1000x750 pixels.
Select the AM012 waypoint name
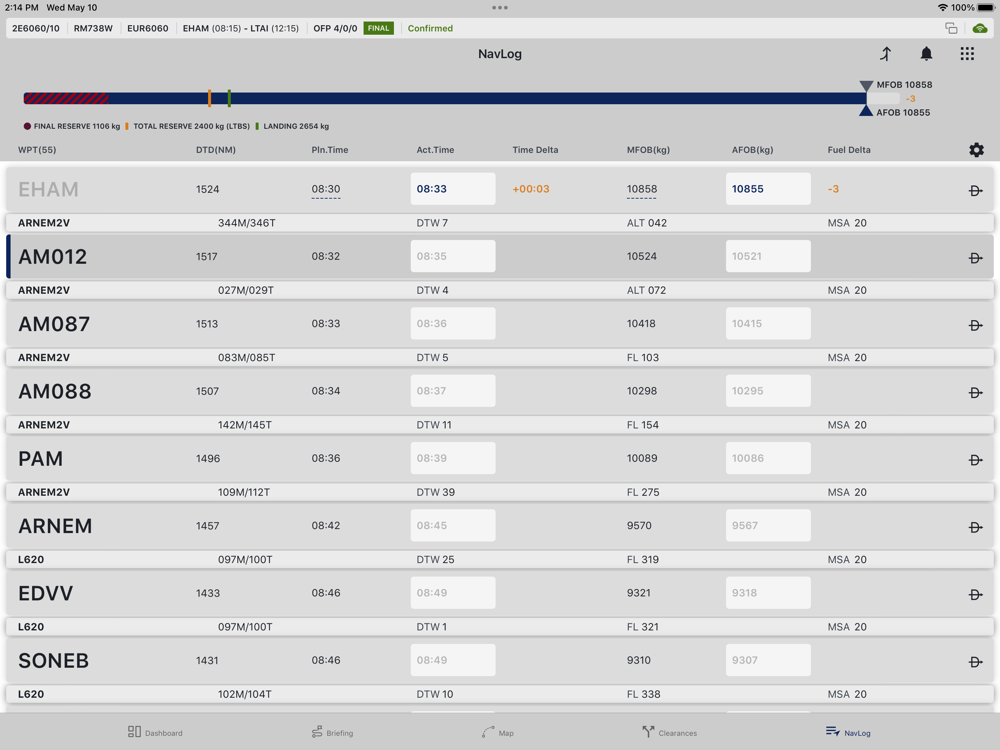tap(52, 256)
